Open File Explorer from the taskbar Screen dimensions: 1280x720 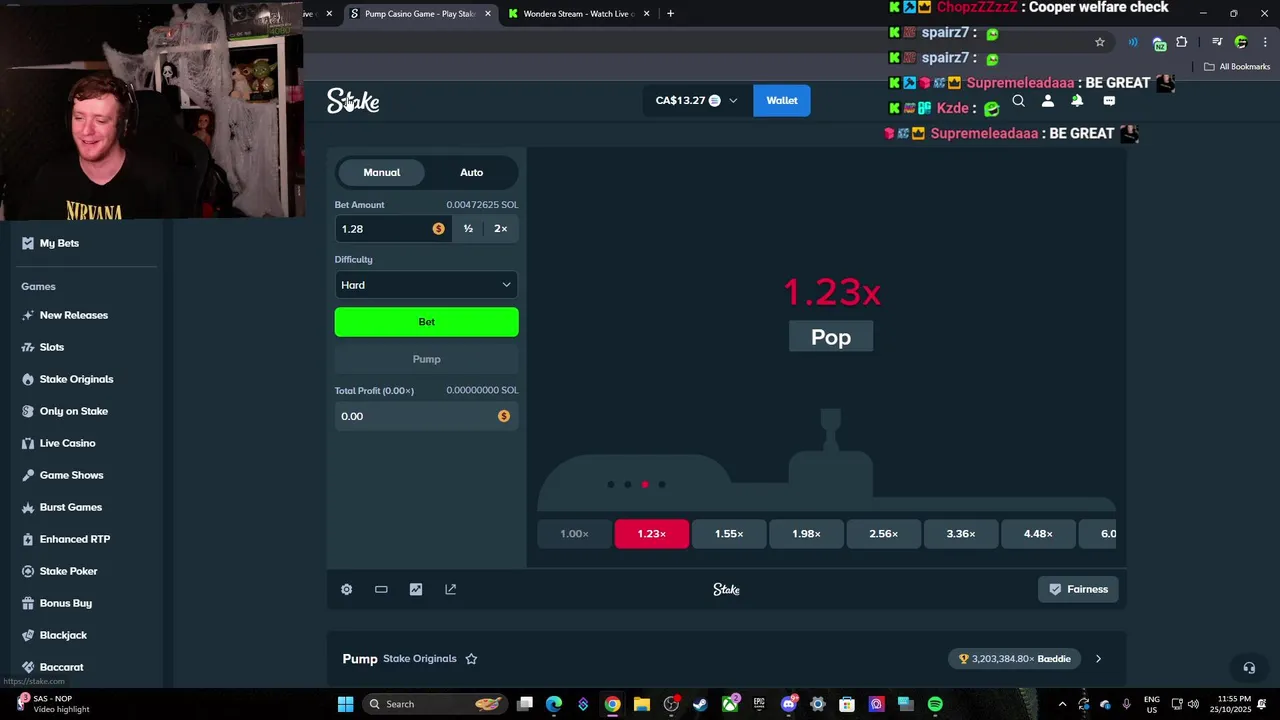pyautogui.click(x=642, y=704)
